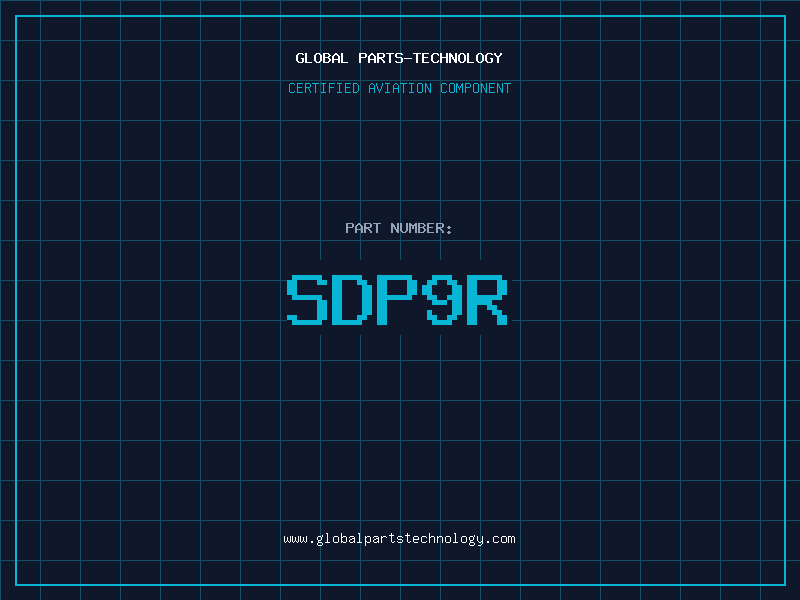Click PARTS-TECHNOLOGY in the header title

coord(428,58)
